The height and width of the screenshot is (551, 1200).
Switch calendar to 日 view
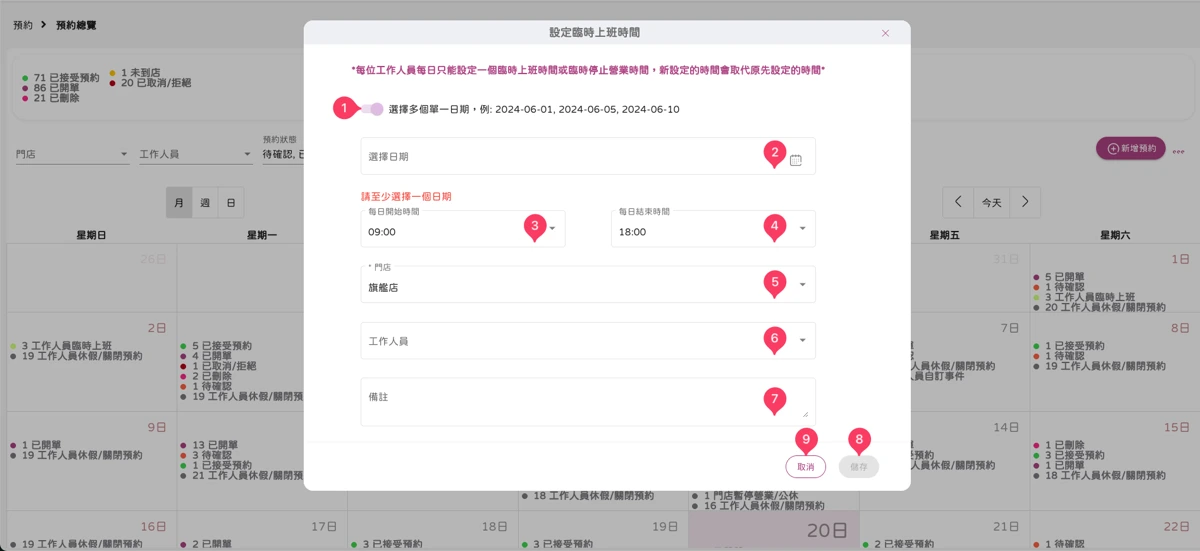tap(231, 202)
